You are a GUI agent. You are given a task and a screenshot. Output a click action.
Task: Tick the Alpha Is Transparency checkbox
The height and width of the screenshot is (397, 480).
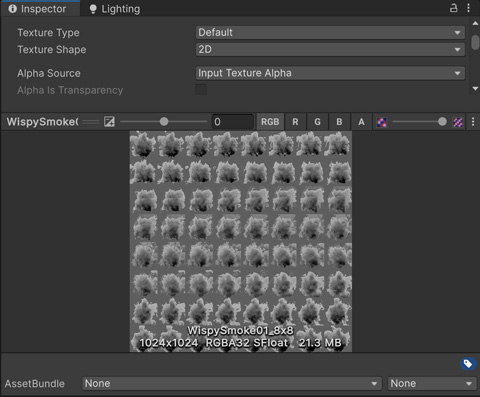tap(201, 90)
